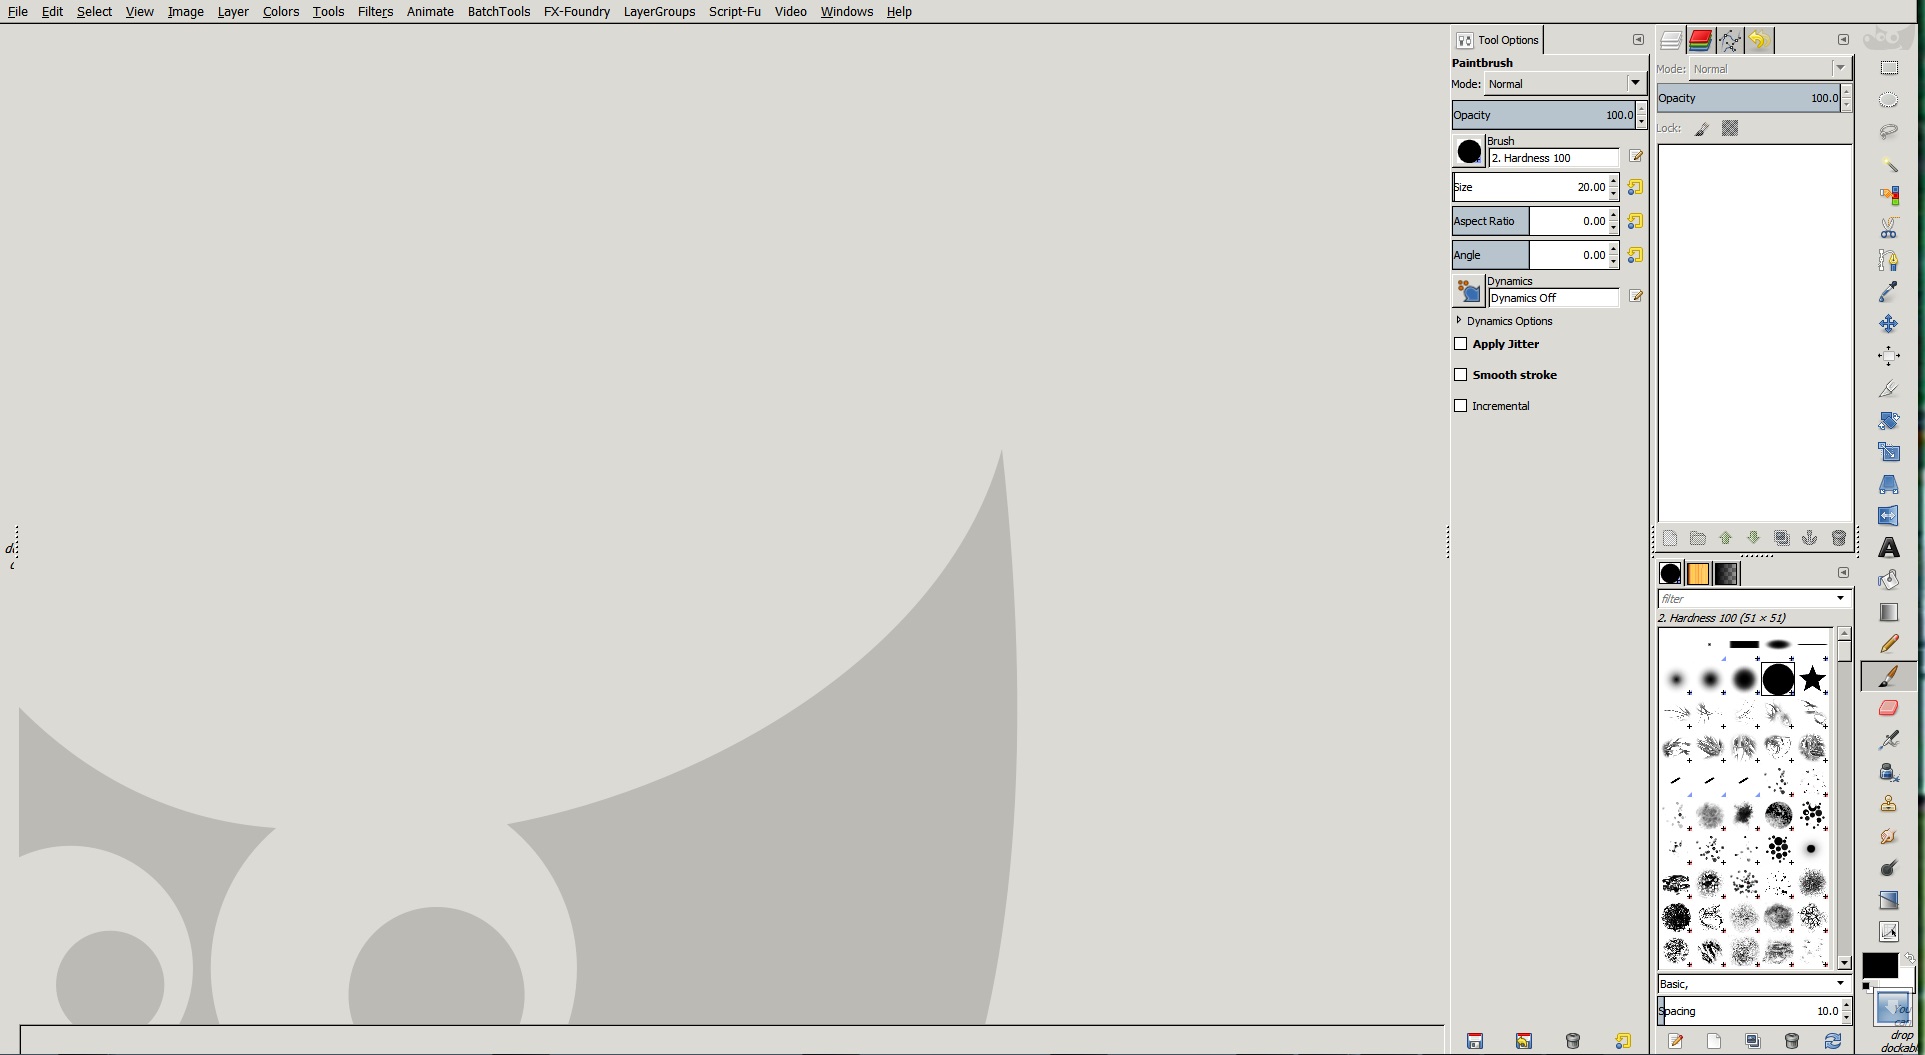Select the Ink tool
Screen dimensions: 1925x1055
coord(1888,772)
